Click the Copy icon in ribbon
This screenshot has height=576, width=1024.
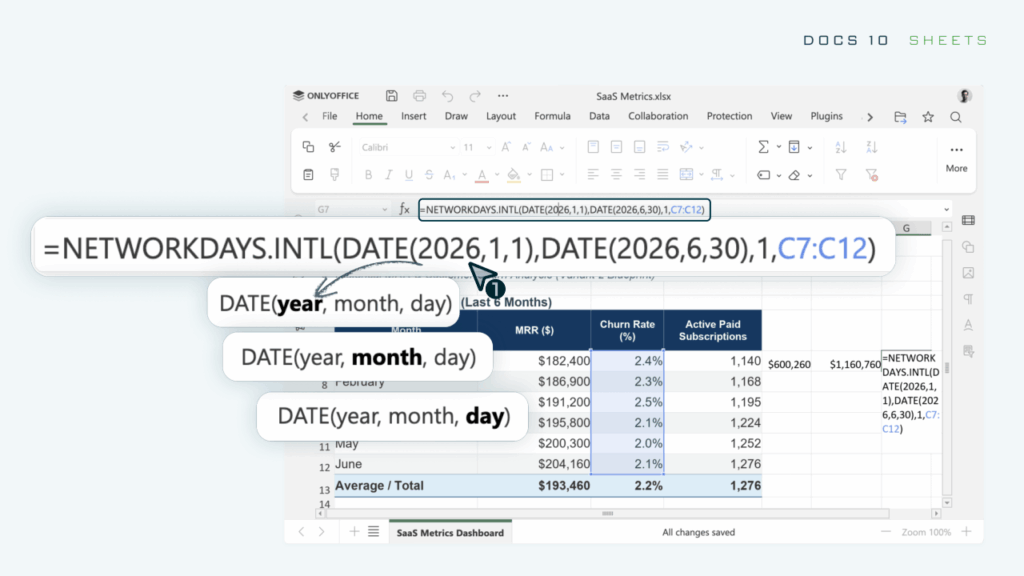308,147
